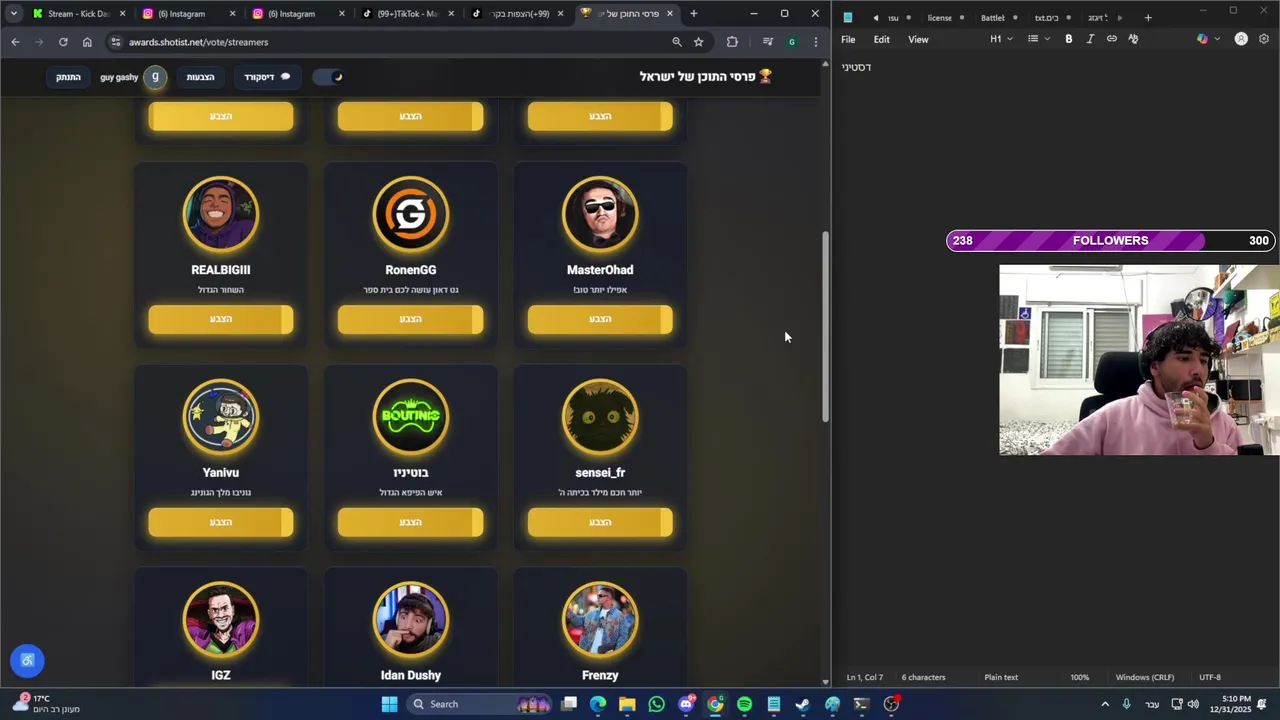
Task: Open Notepad Edit menu
Action: pyautogui.click(x=881, y=39)
